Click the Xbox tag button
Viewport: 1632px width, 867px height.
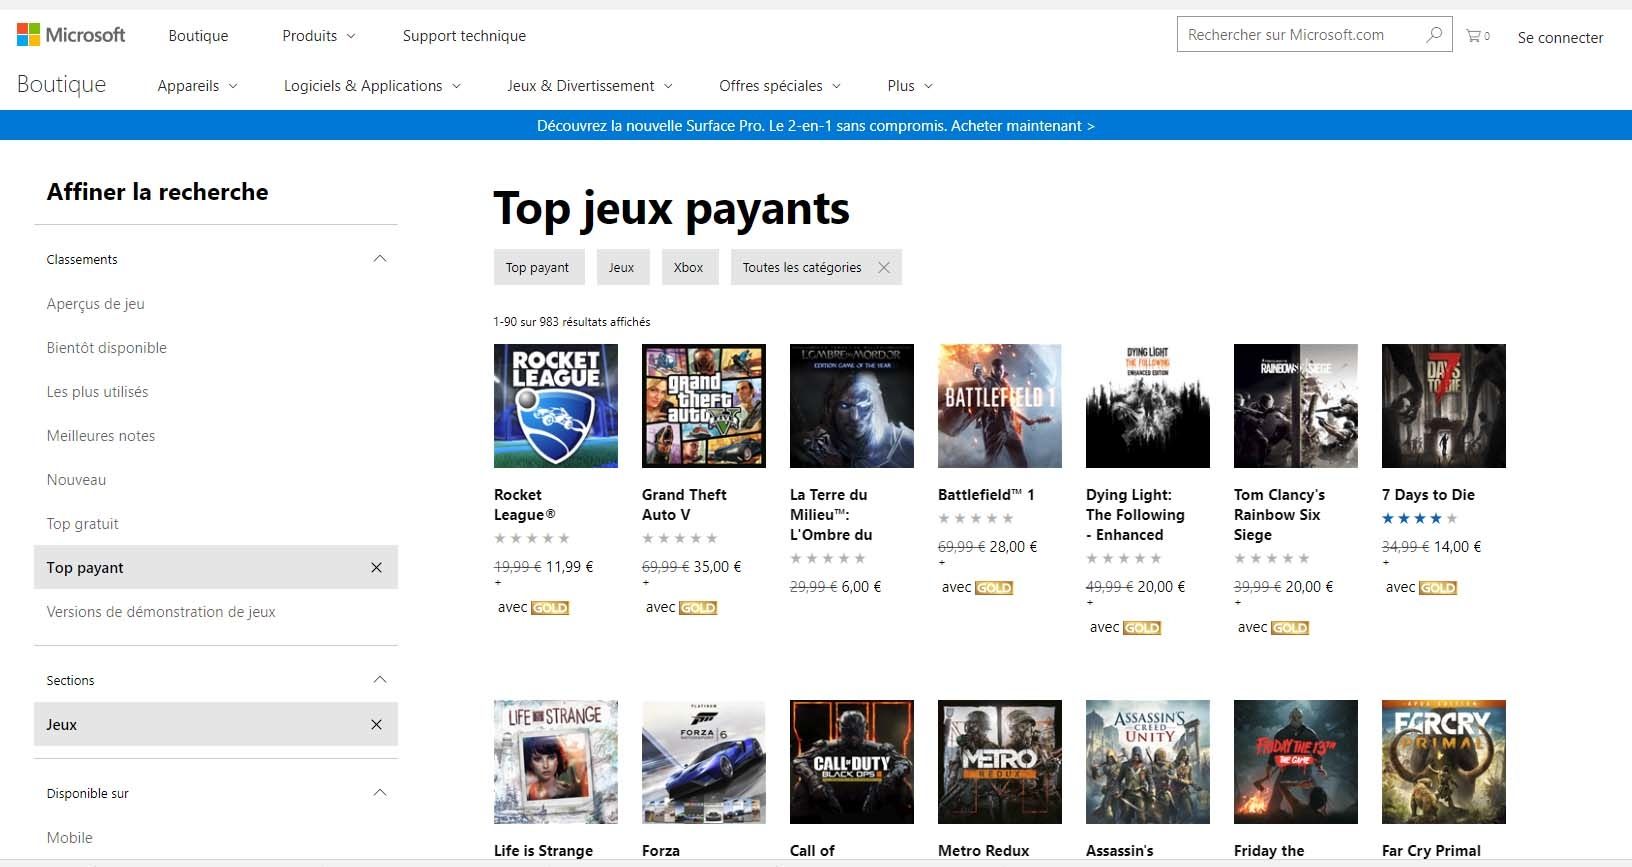coord(688,267)
